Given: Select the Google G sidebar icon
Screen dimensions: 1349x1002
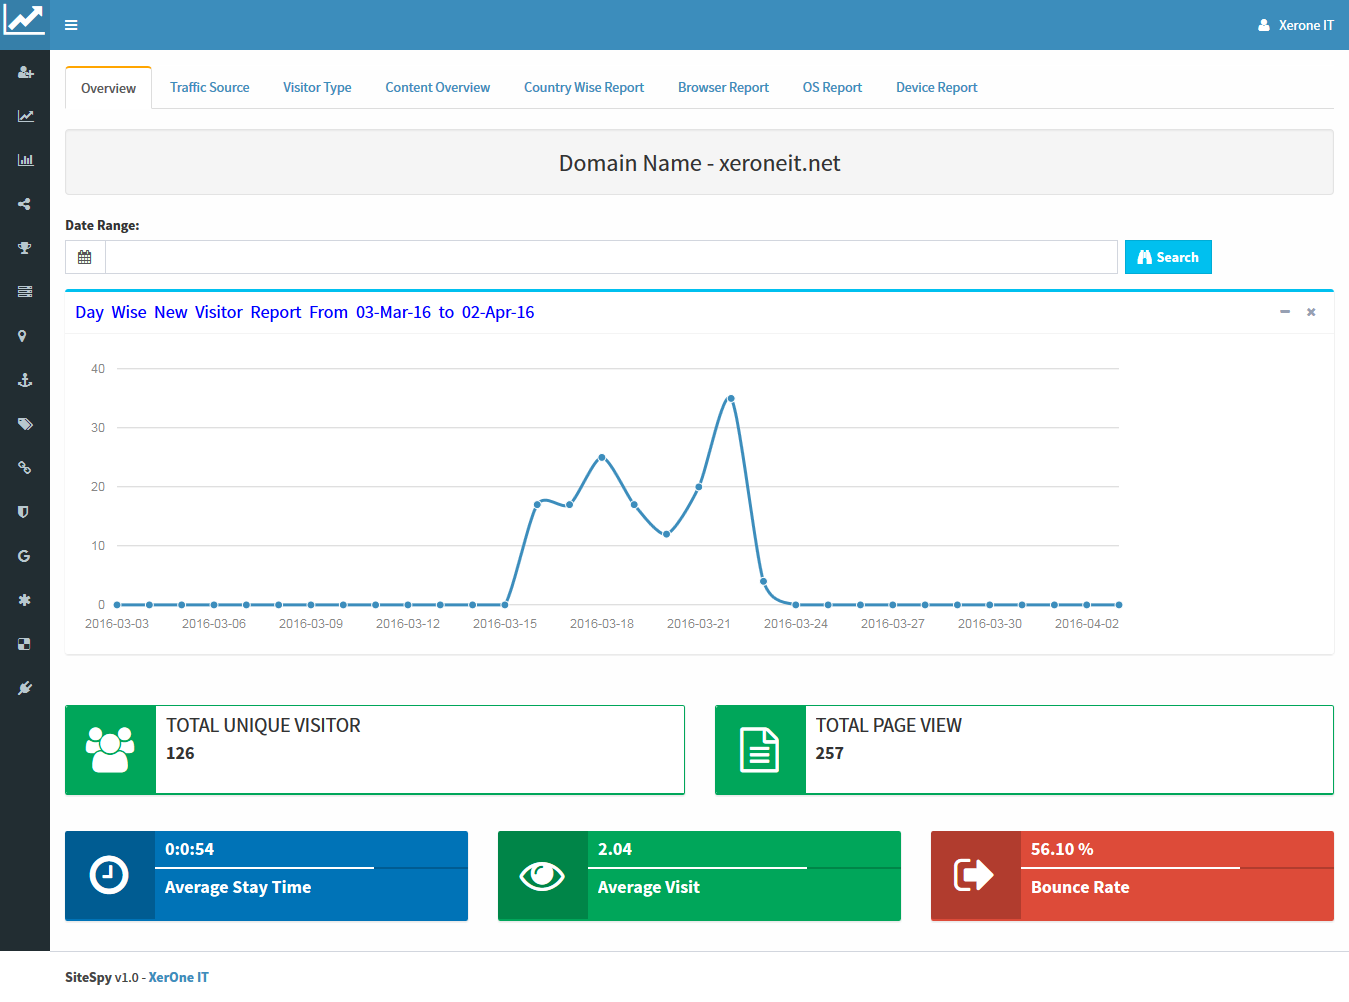Looking at the screenshot, I should tap(24, 556).
